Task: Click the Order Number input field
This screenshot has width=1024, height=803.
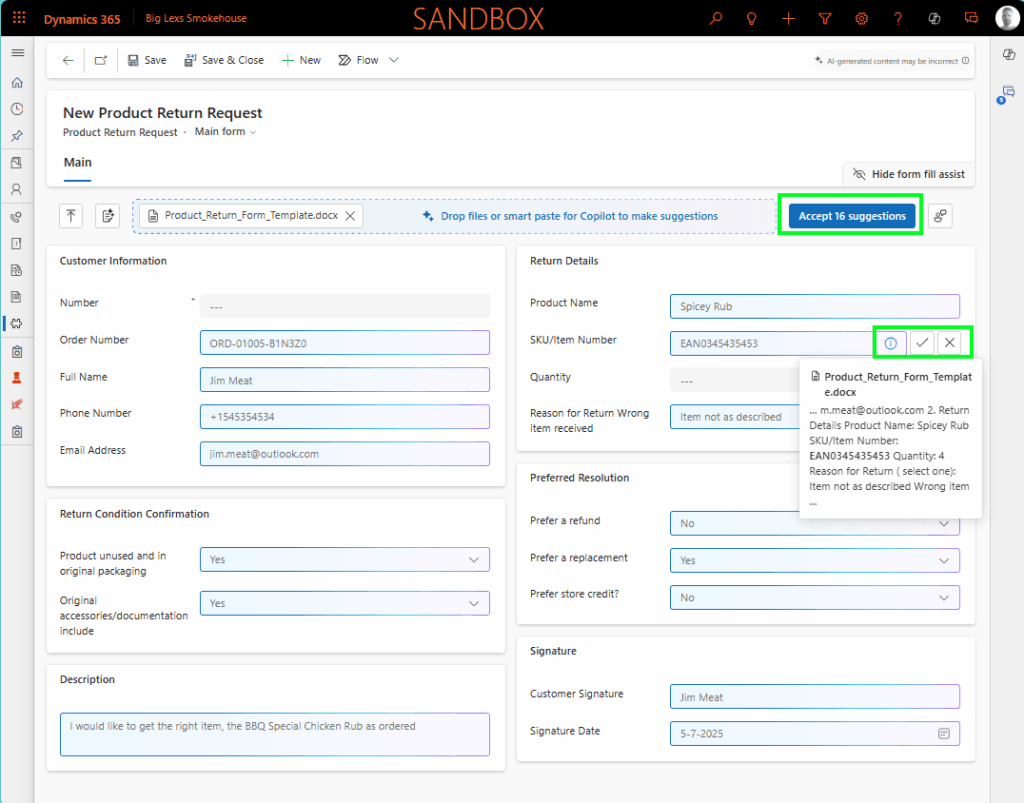Action: (x=344, y=343)
